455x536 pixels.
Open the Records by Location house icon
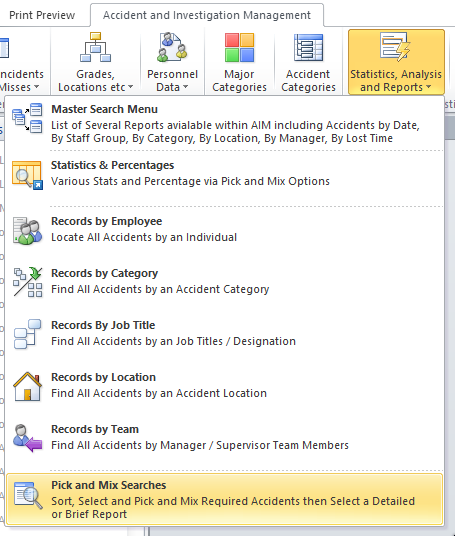(x=27, y=386)
